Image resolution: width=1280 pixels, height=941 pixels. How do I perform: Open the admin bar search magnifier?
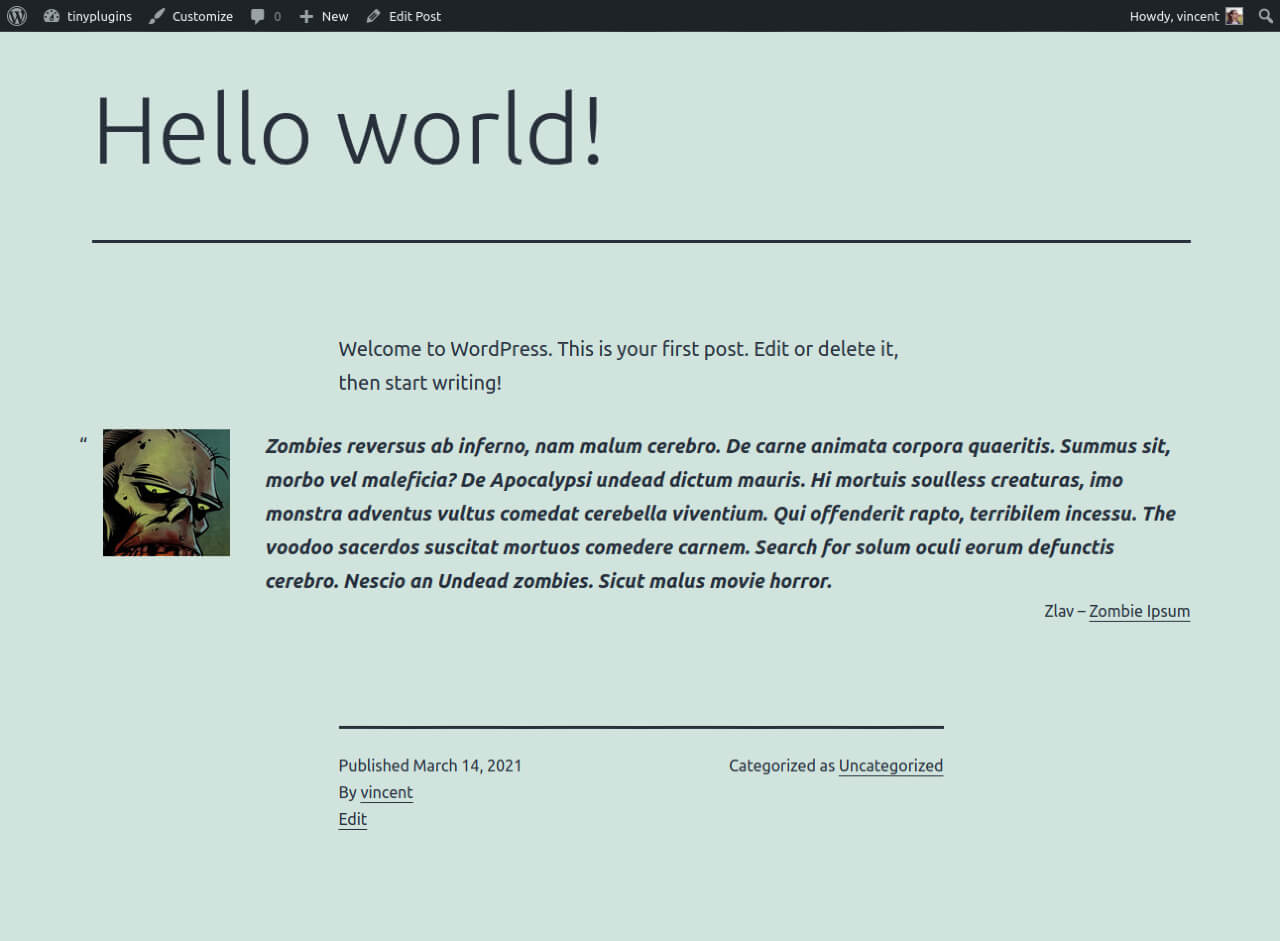click(1265, 16)
